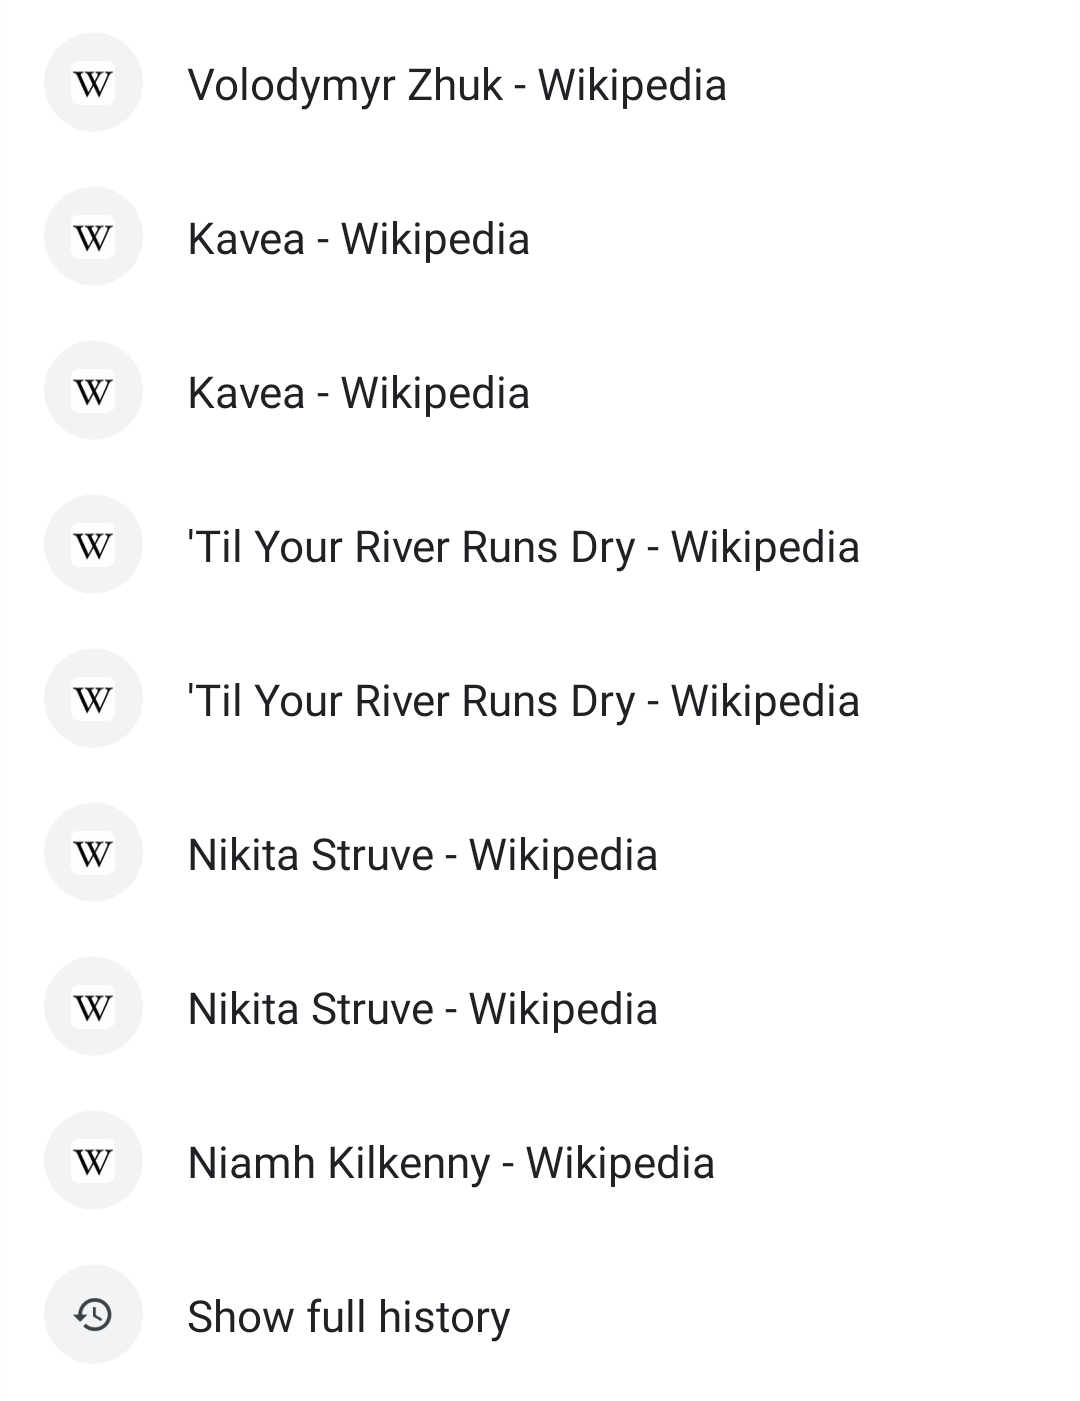The width and height of the screenshot is (1080, 1401).
Task: Click the favicon of the second 'Til Your River Runs Dry entry
Action: tap(93, 699)
